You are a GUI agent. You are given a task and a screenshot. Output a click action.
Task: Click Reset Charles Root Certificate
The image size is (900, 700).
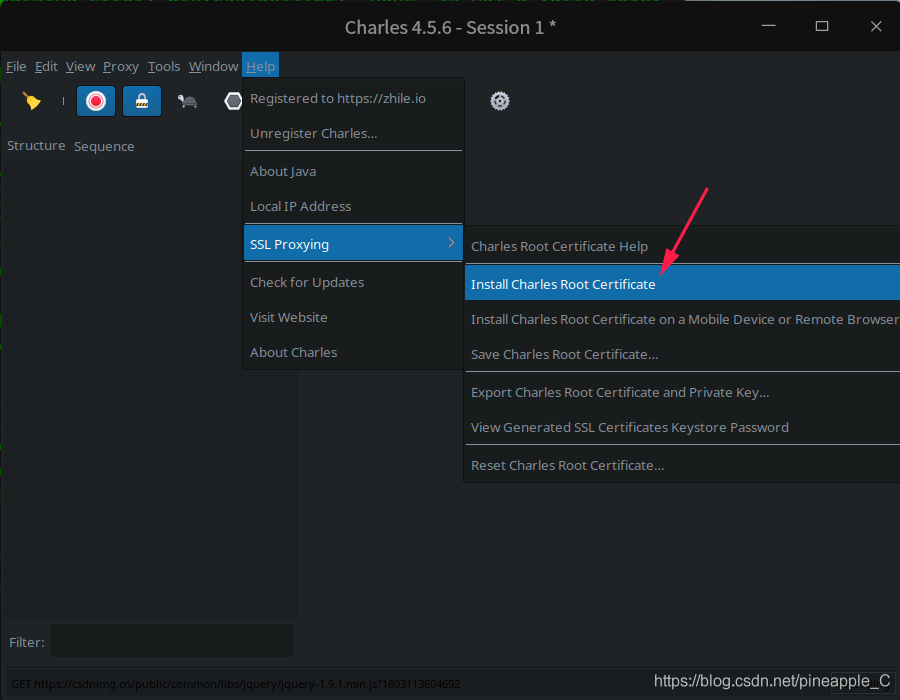pos(567,465)
